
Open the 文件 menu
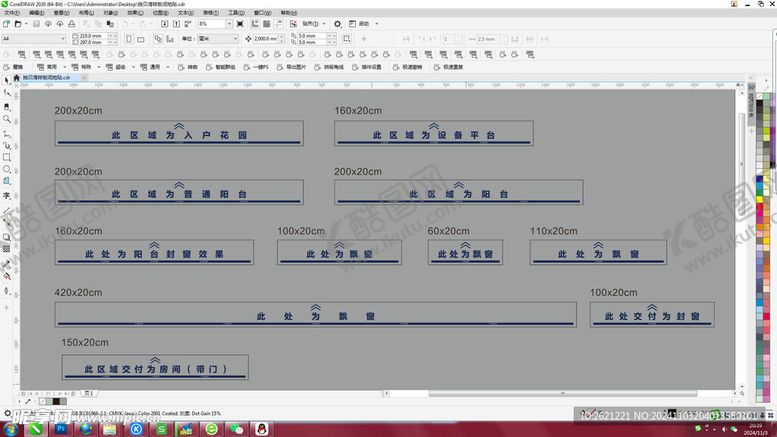tap(12, 13)
